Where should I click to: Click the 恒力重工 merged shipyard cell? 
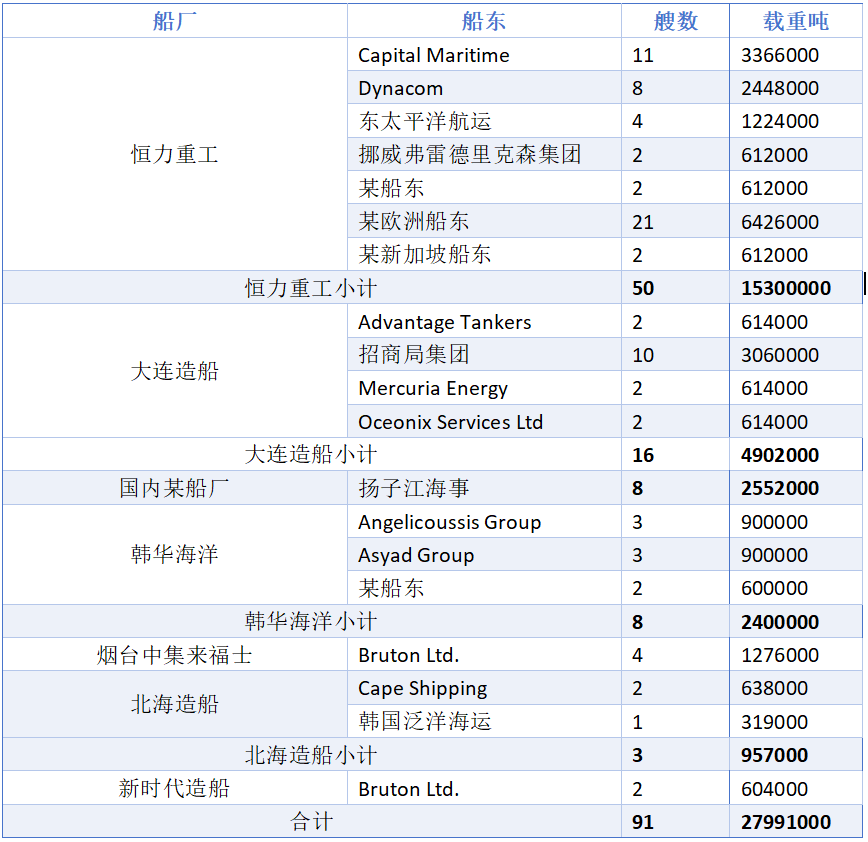174,155
